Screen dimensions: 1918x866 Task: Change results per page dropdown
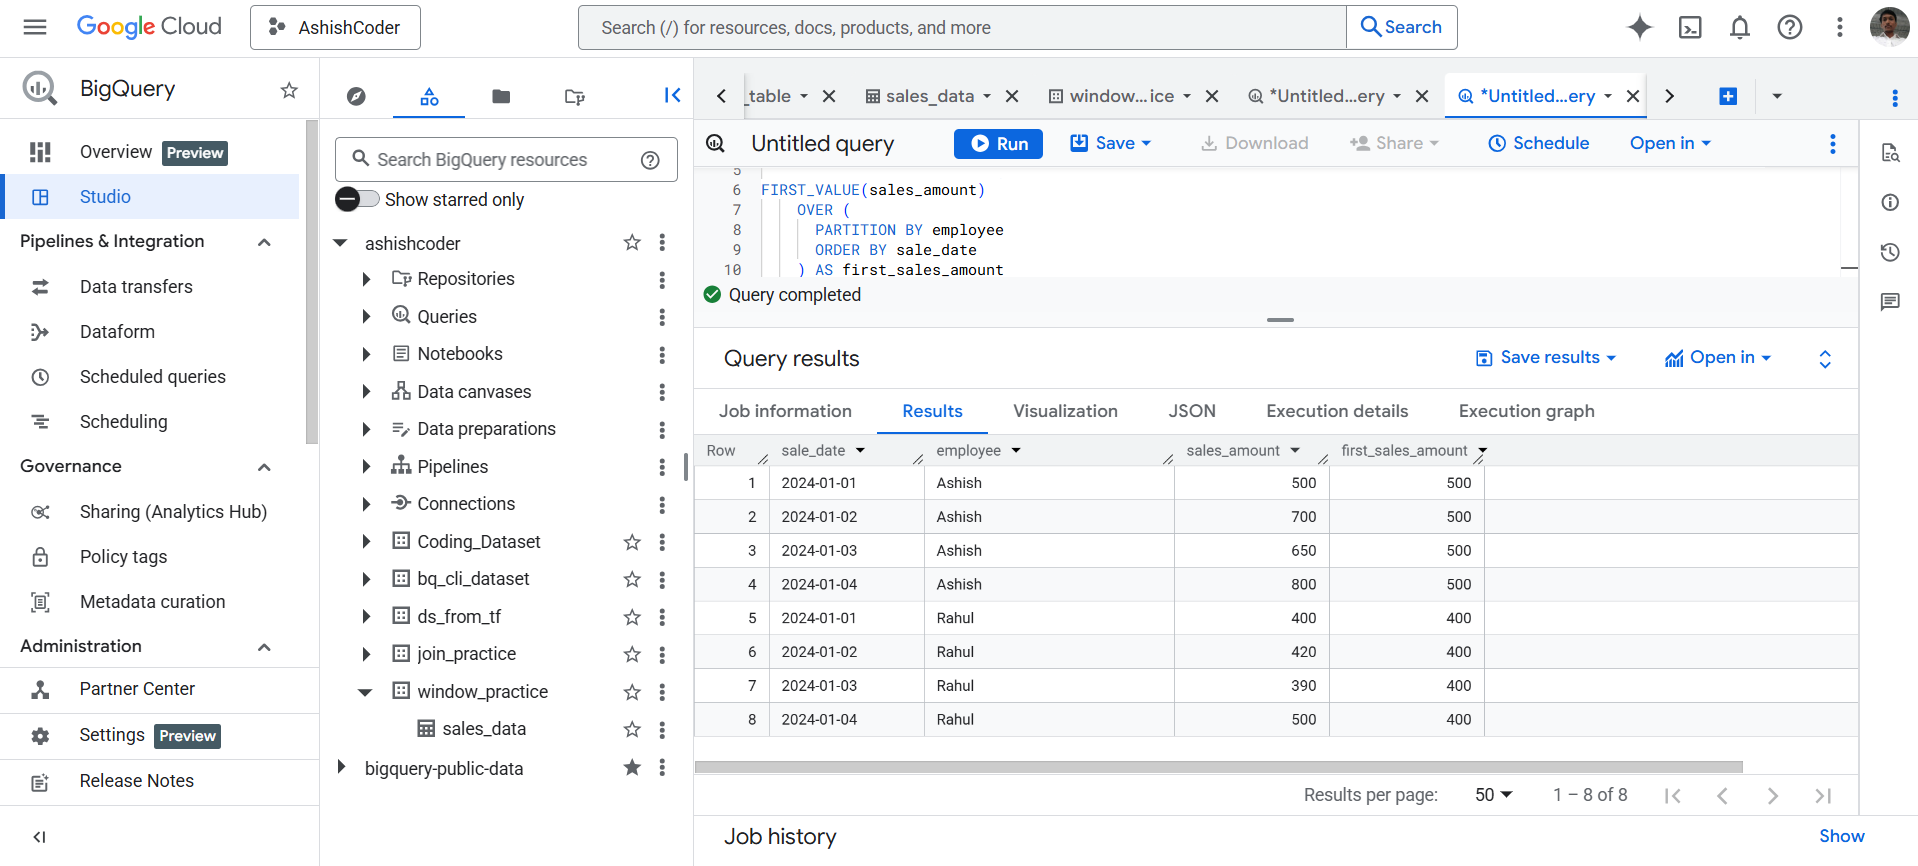[1493, 794]
